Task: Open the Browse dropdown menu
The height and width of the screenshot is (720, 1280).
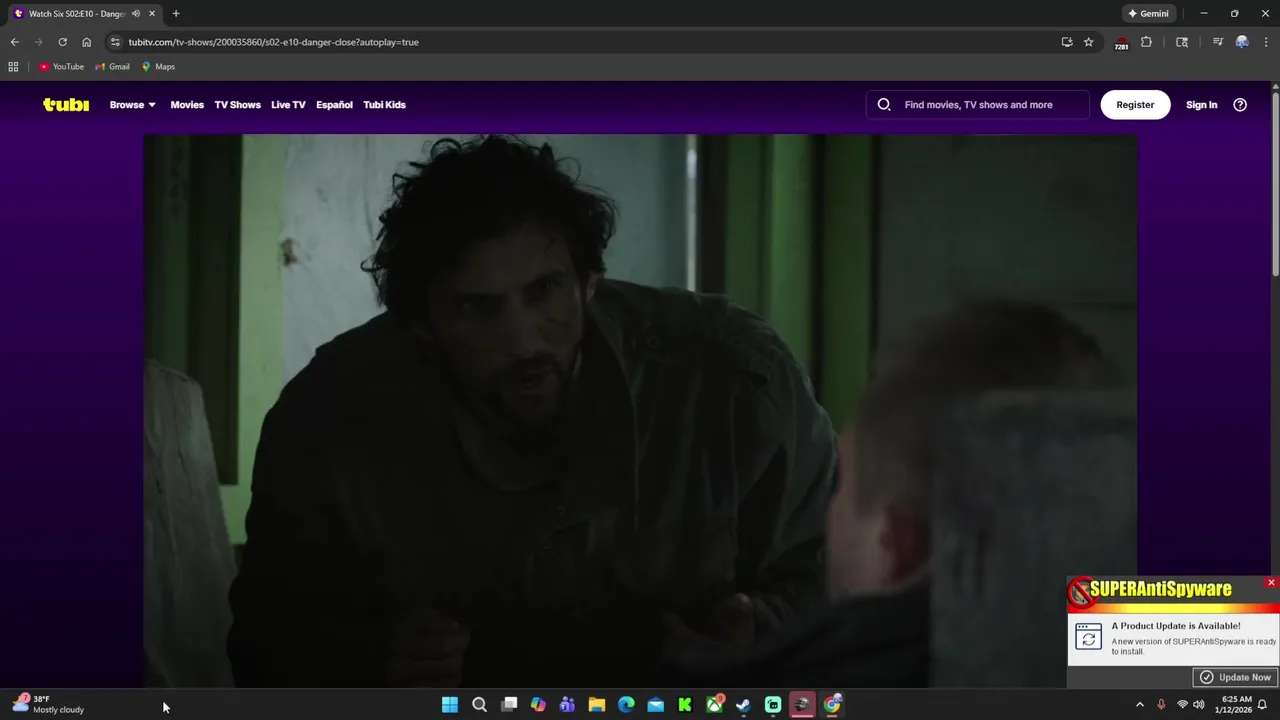Action: pos(132,104)
